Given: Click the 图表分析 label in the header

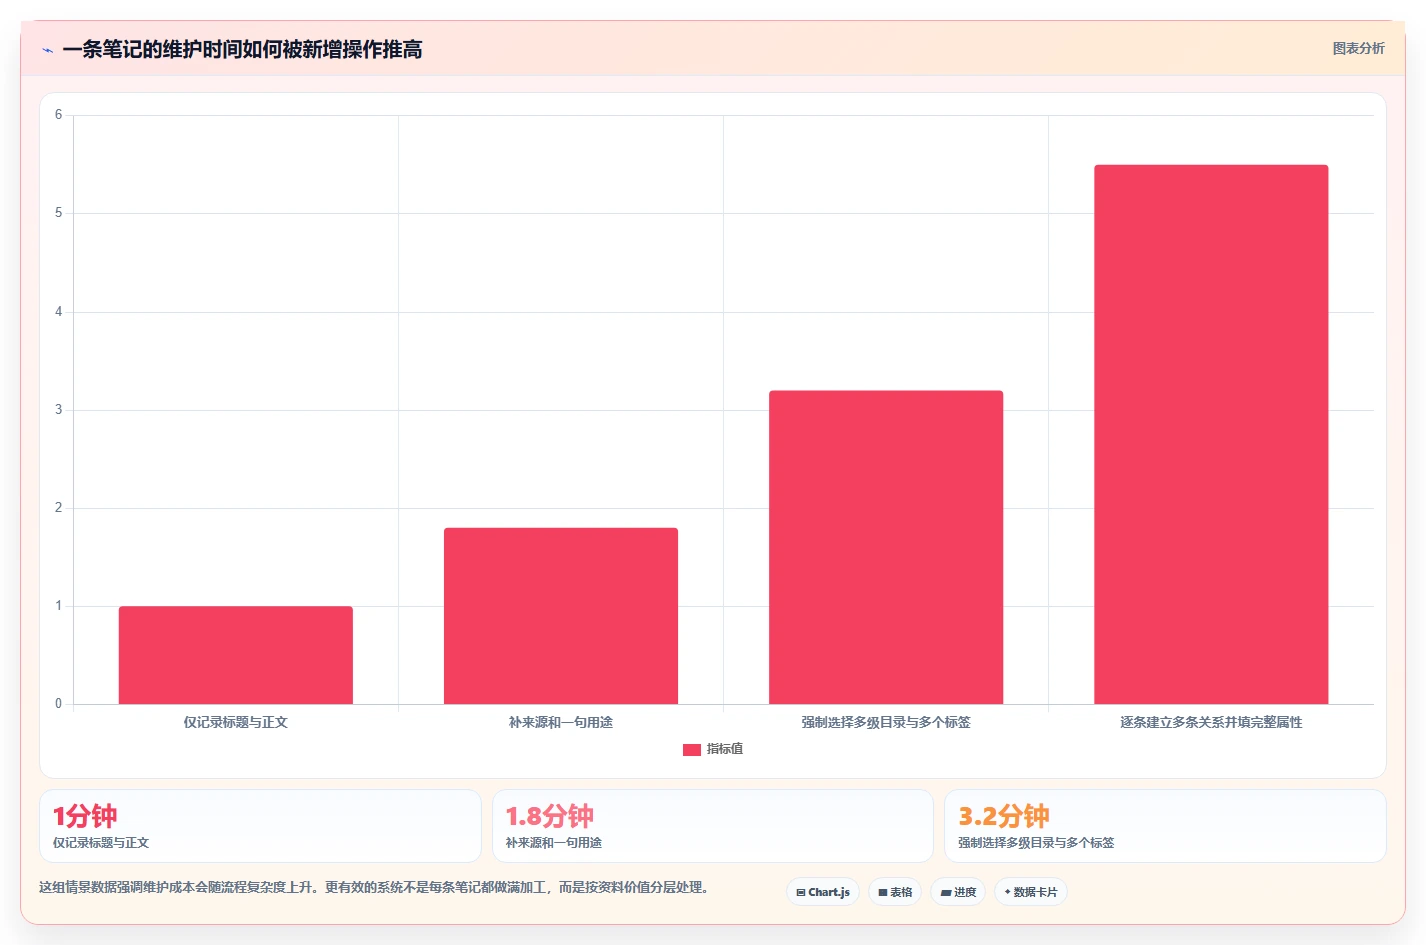Looking at the screenshot, I should tap(1358, 48).
